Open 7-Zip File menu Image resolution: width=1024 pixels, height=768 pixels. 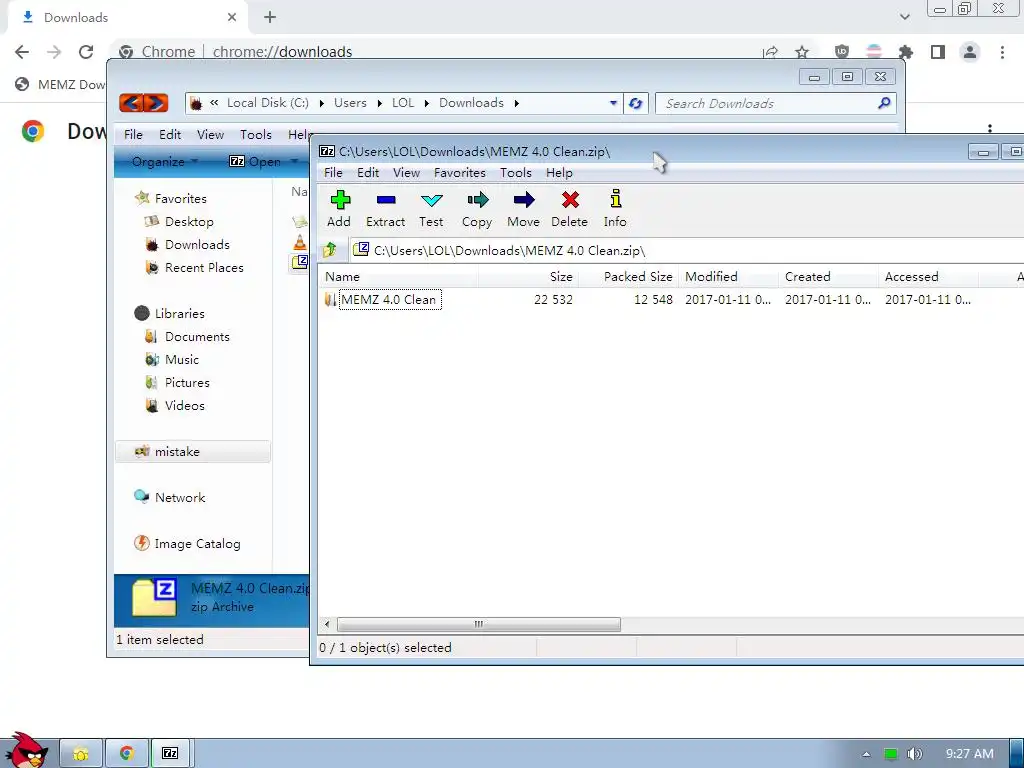(x=333, y=172)
